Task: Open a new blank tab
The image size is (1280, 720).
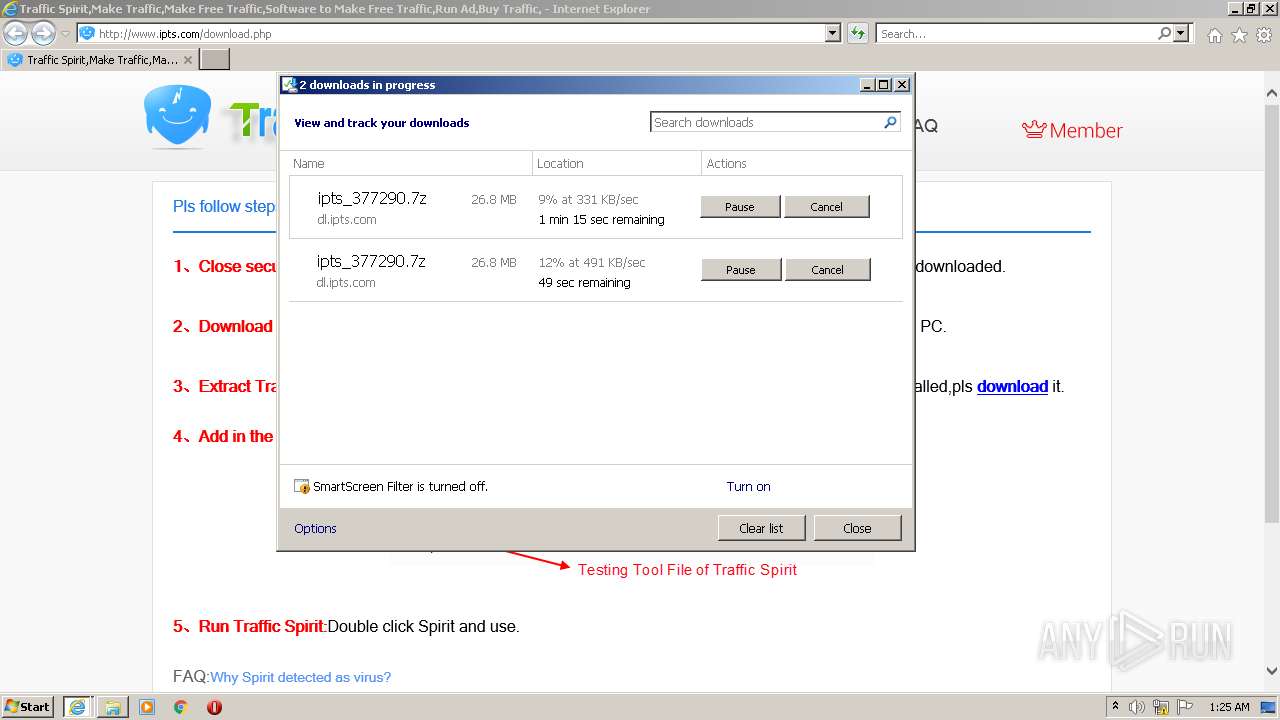Action: (215, 59)
